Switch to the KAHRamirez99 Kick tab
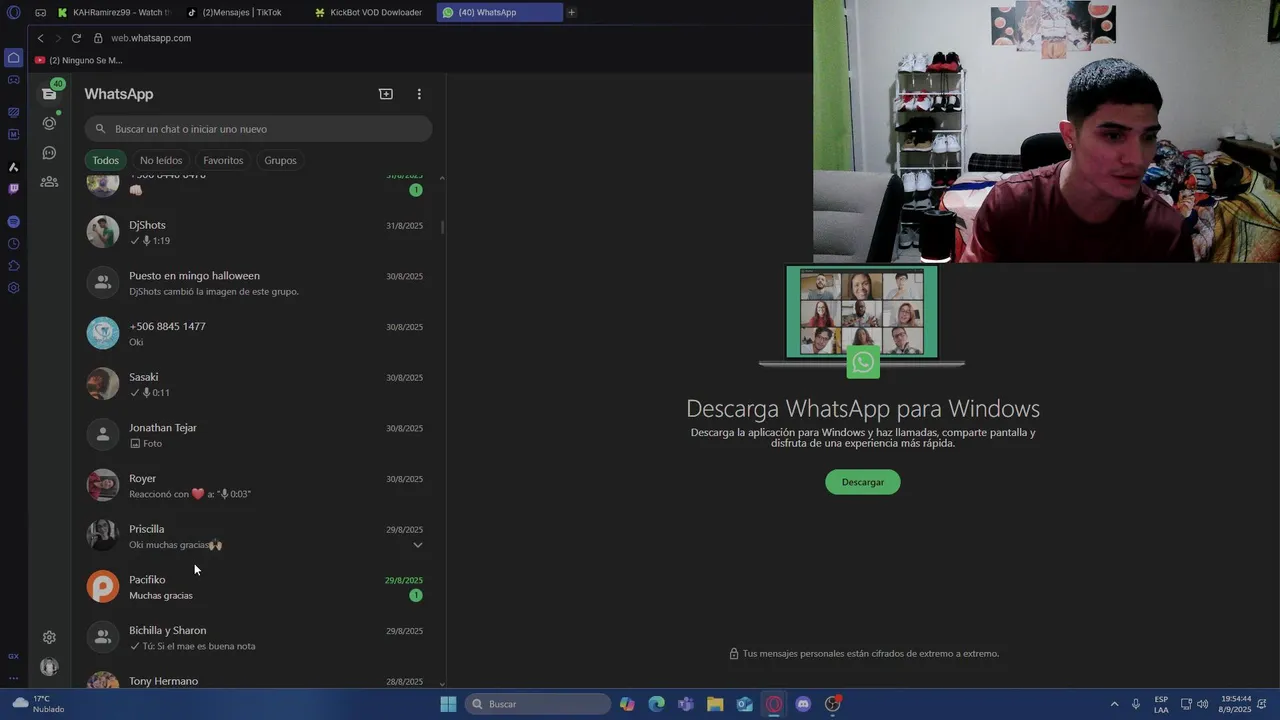Image resolution: width=1280 pixels, height=720 pixels. click(x=113, y=12)
